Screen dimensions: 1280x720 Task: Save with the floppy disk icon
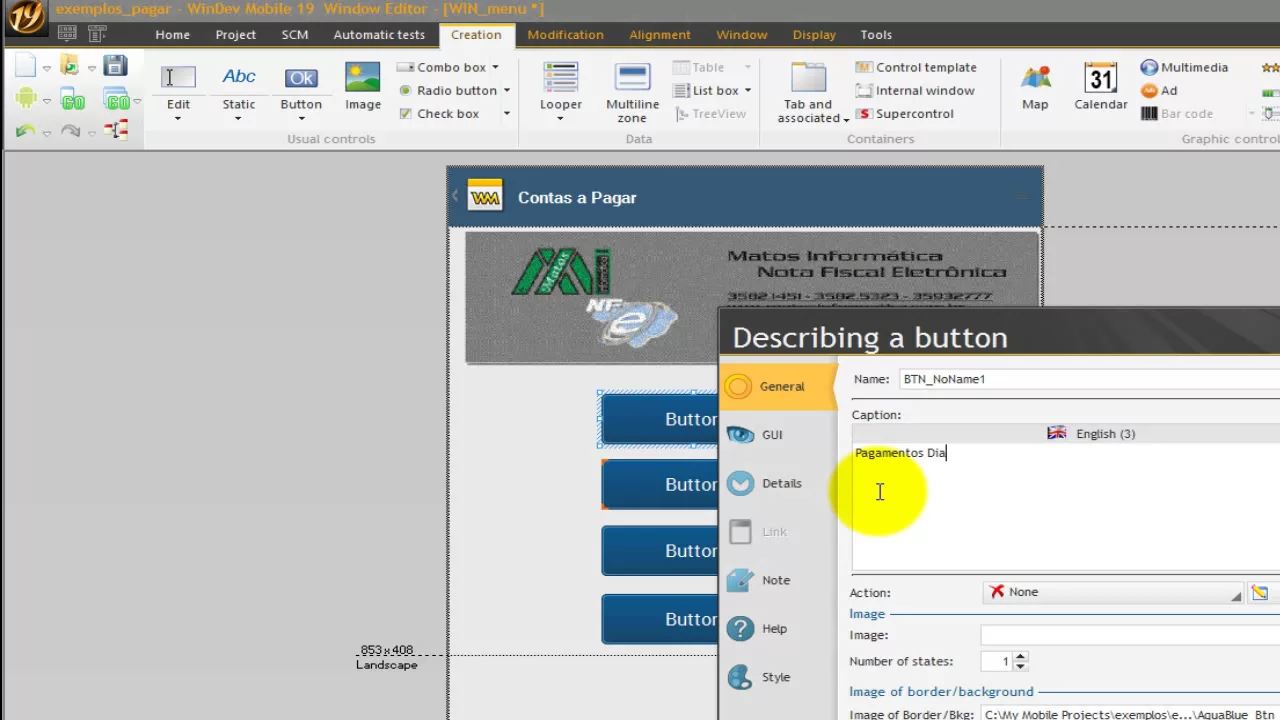[x=116, y=66]
